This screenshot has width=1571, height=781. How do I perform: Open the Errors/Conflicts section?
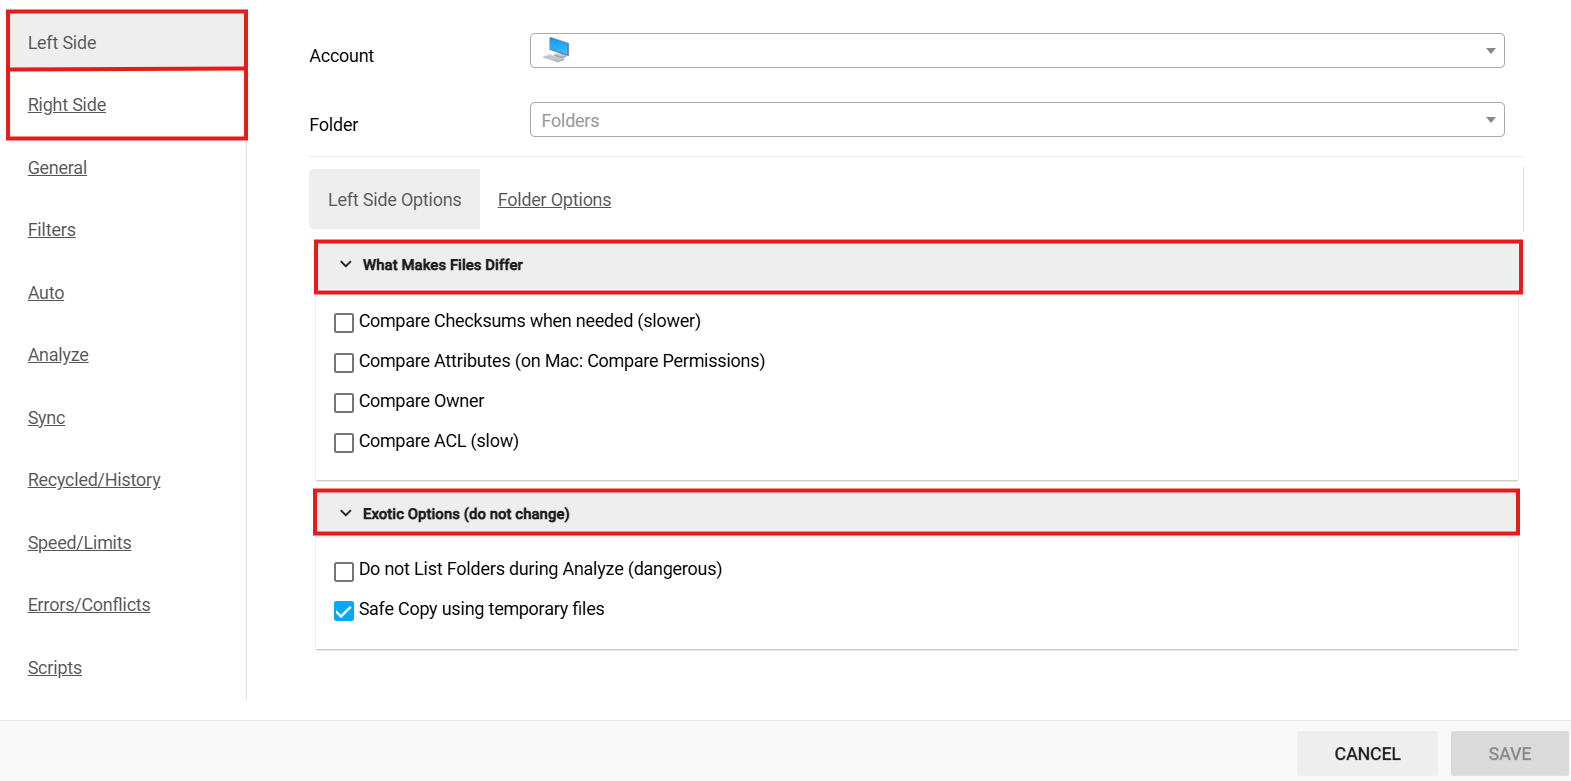coord(89,605)
